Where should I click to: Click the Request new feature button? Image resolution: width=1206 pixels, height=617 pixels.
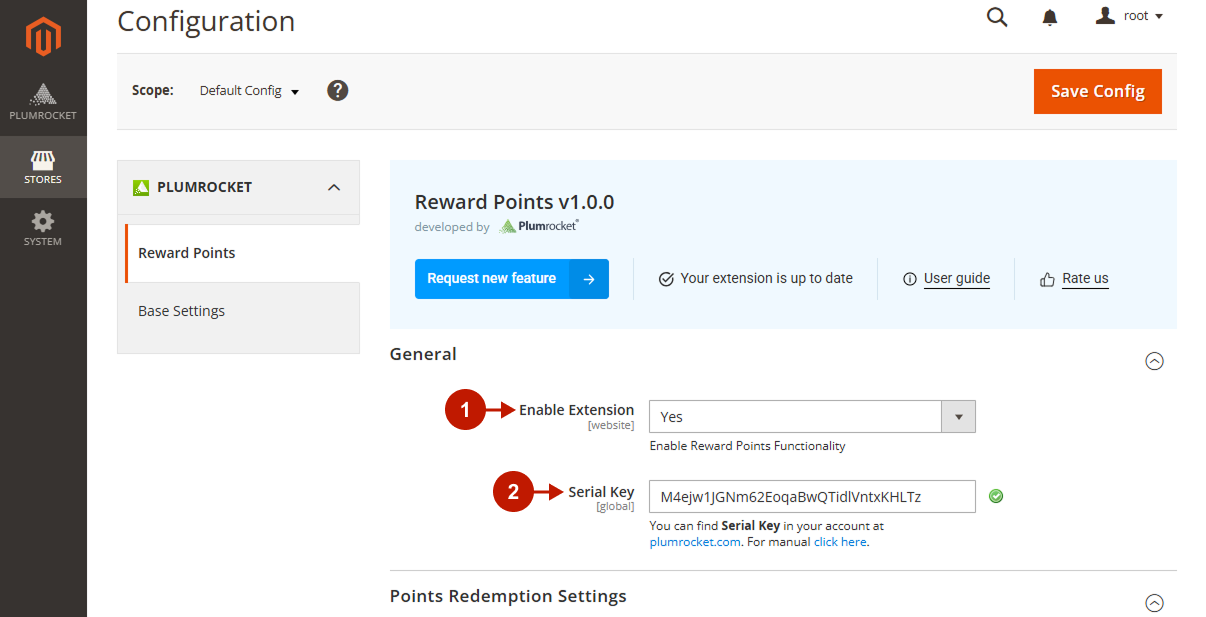tap(511, 279)
